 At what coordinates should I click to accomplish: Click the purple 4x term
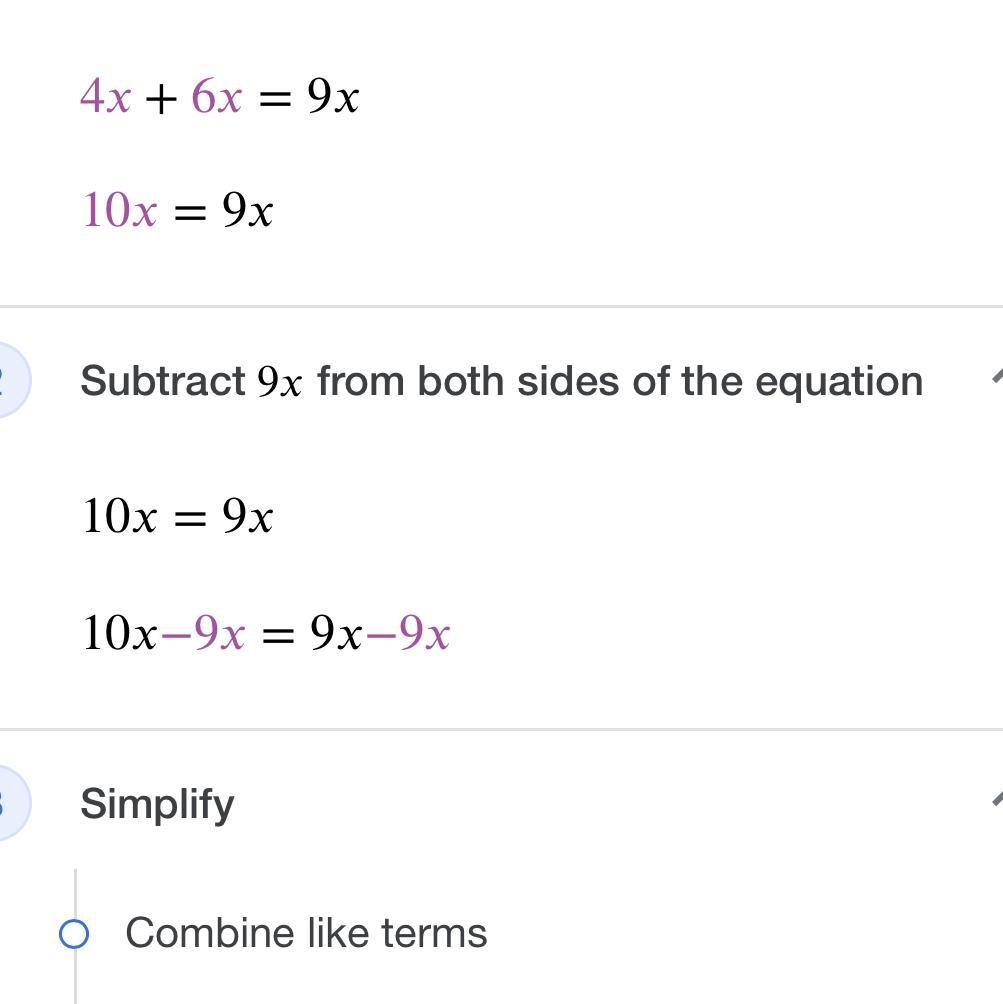point(105,97)
